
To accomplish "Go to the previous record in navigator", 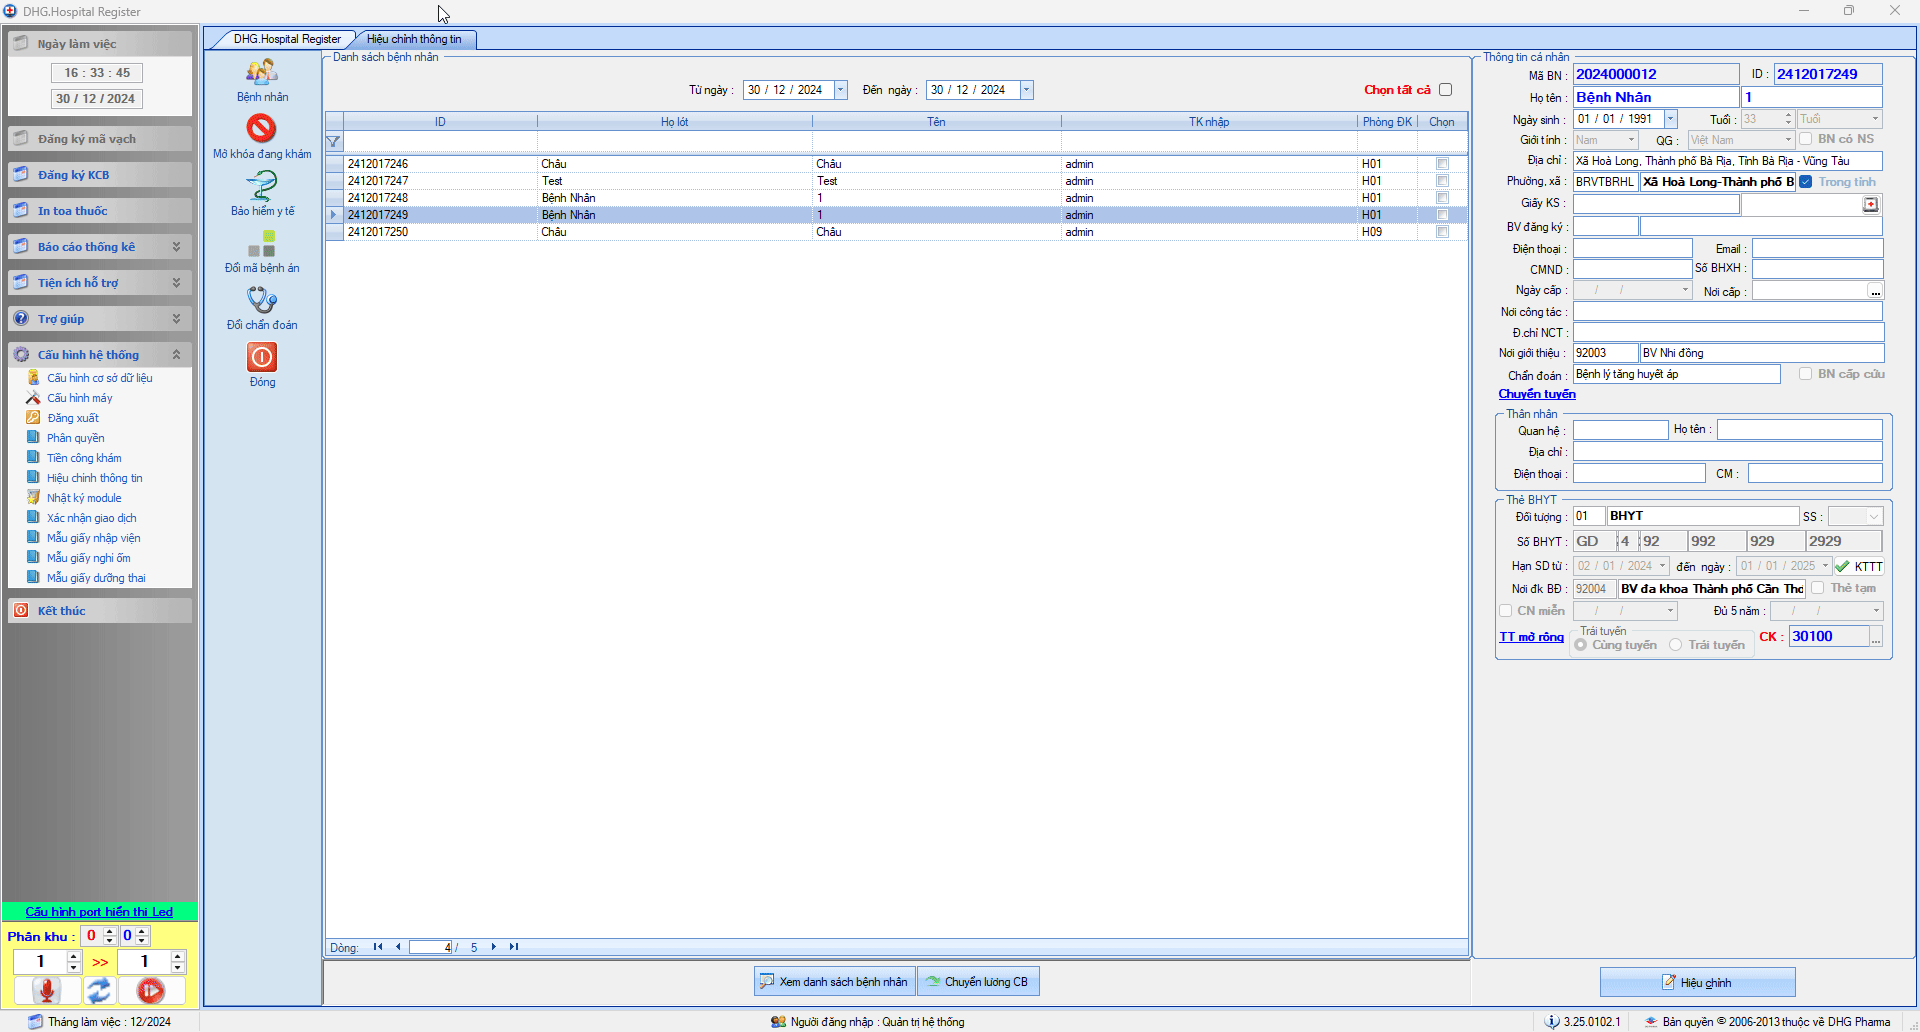I will pyautogui.click(x=398, y=947).
